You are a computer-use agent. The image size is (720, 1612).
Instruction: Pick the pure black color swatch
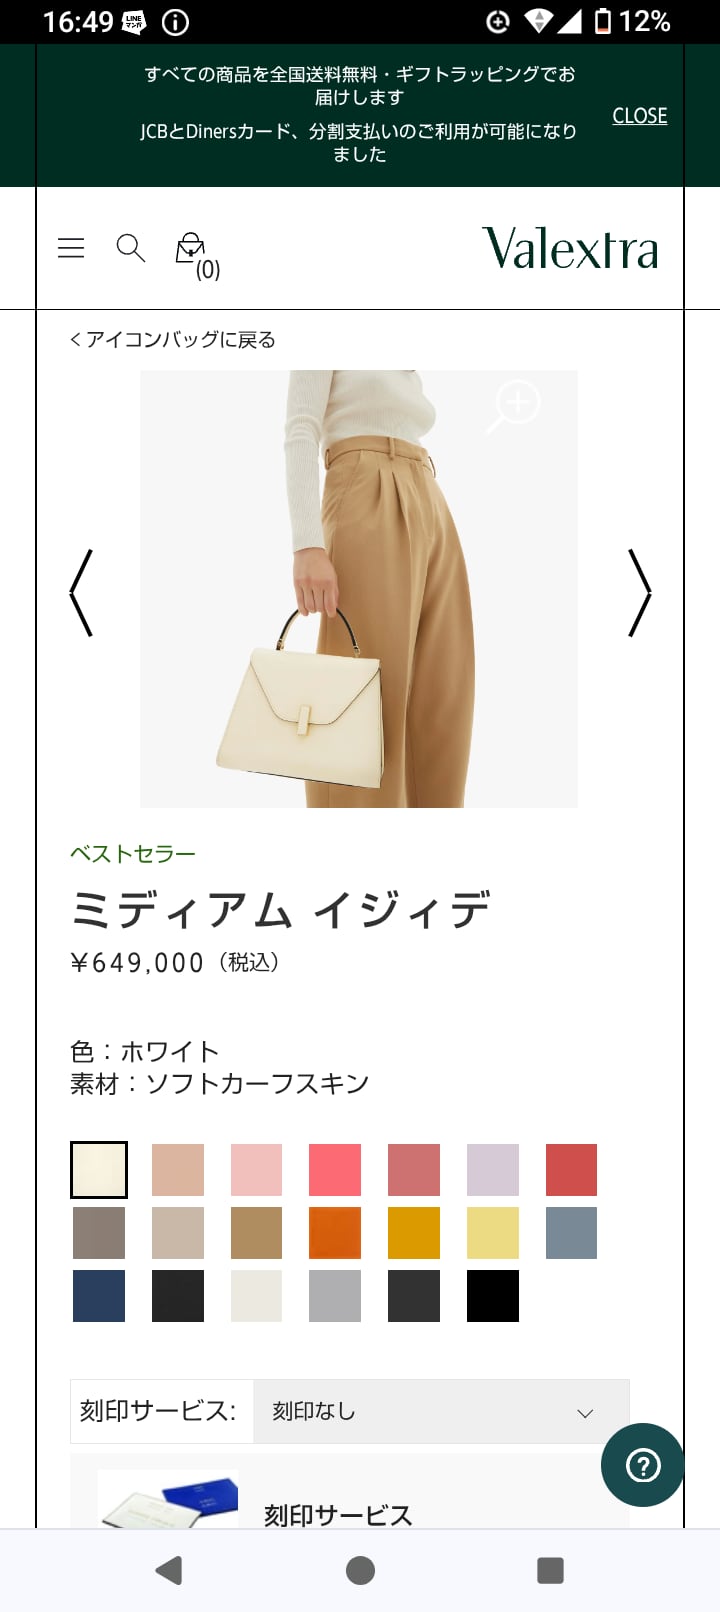point(493,1296)
